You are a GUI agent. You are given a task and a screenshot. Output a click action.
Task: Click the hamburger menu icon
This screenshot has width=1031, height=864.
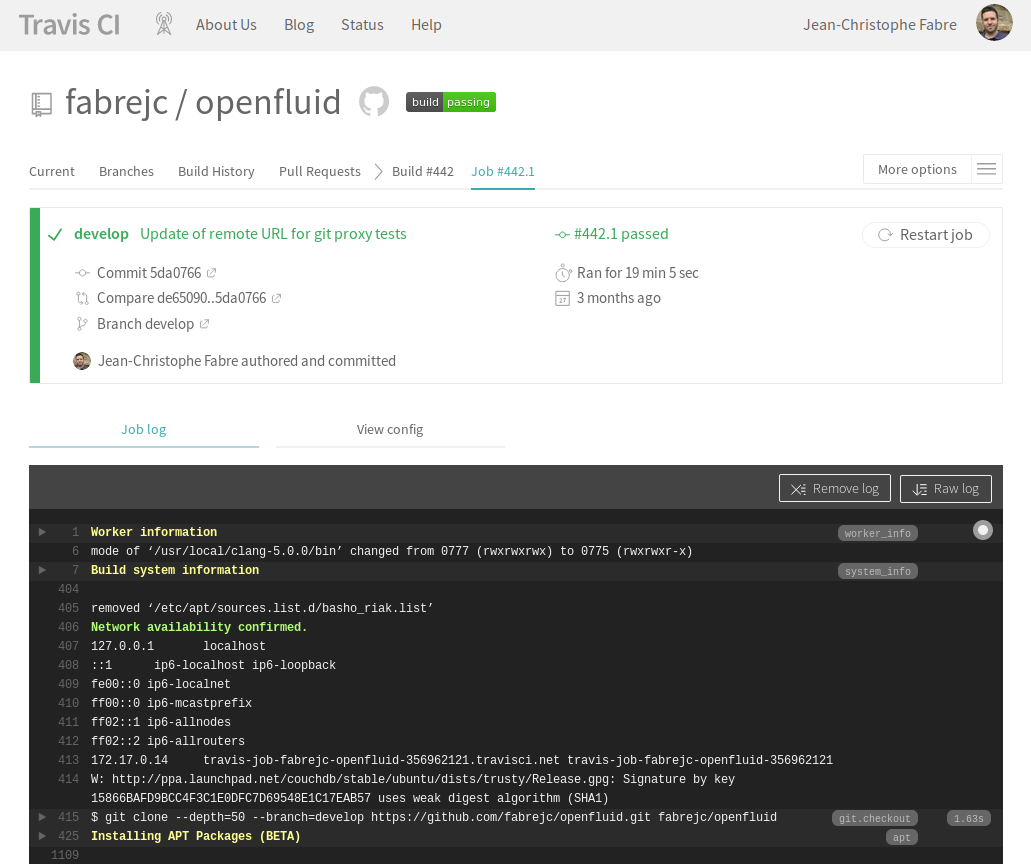[986, 170]
